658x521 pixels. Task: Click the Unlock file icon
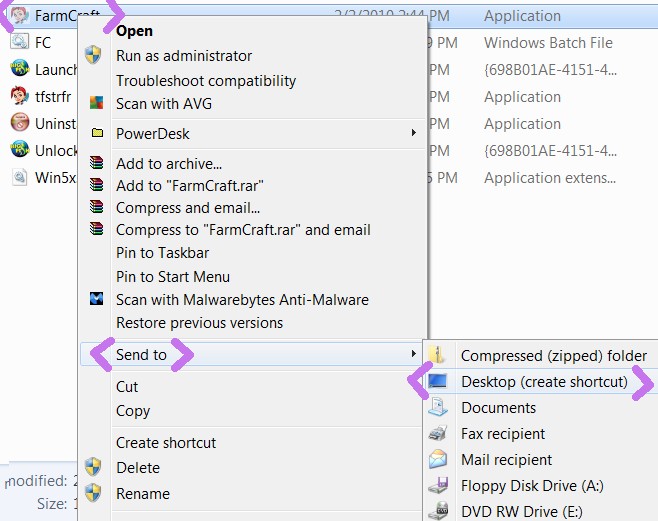coord(20,149)
